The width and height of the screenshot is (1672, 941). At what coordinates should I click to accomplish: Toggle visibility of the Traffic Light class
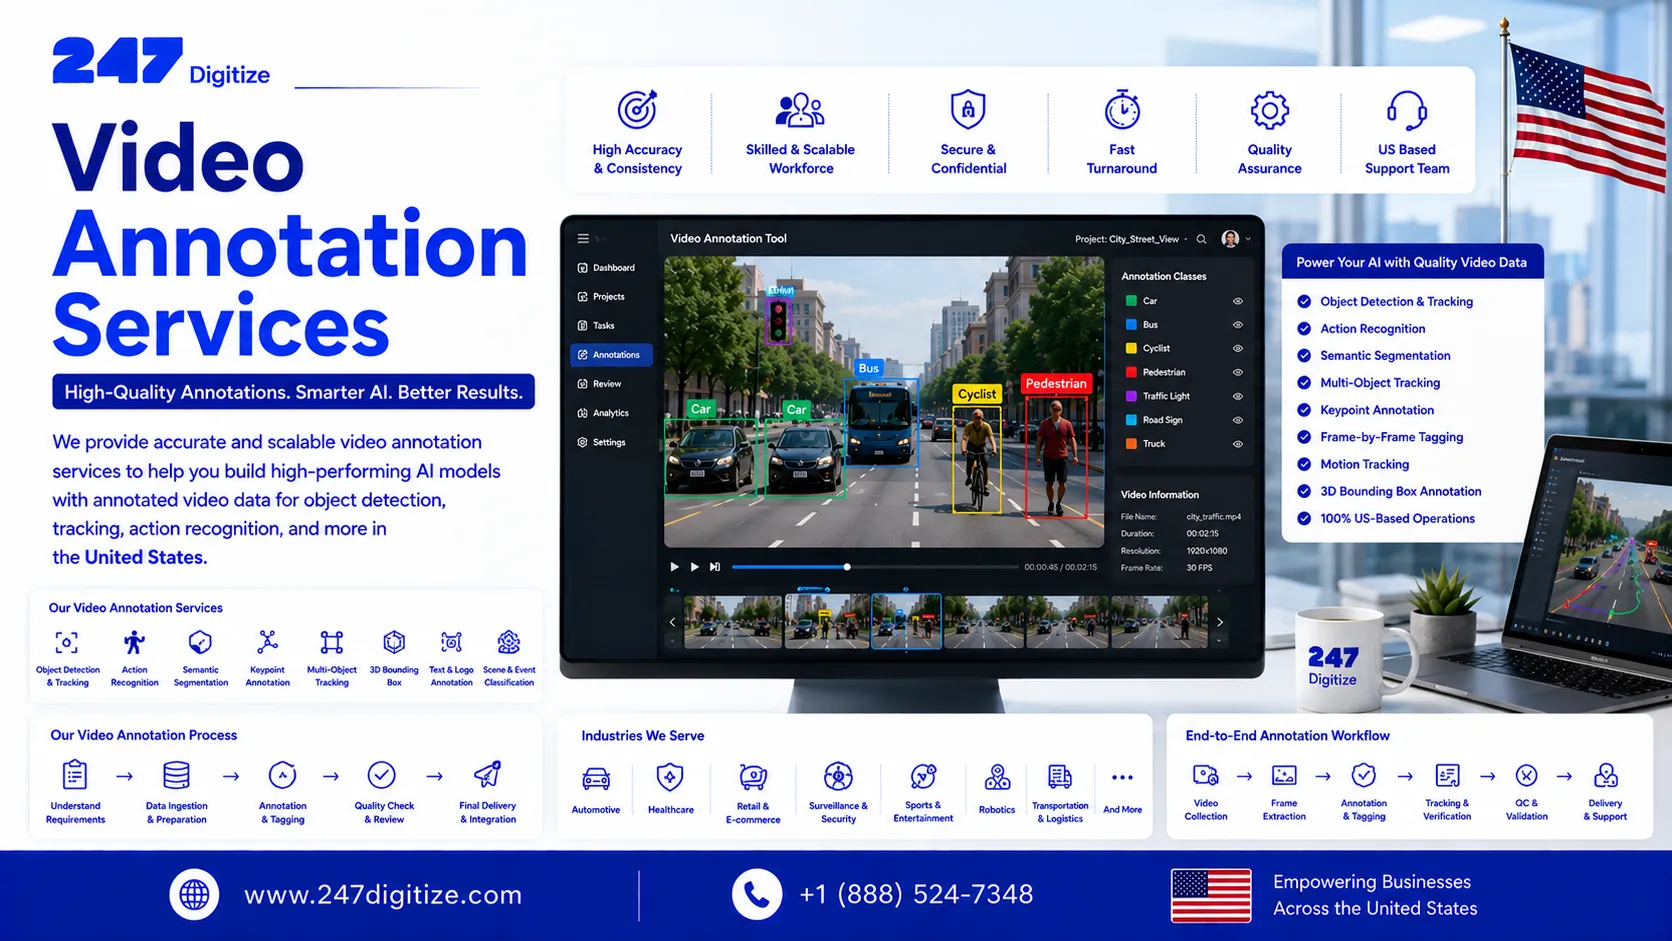1238,396
